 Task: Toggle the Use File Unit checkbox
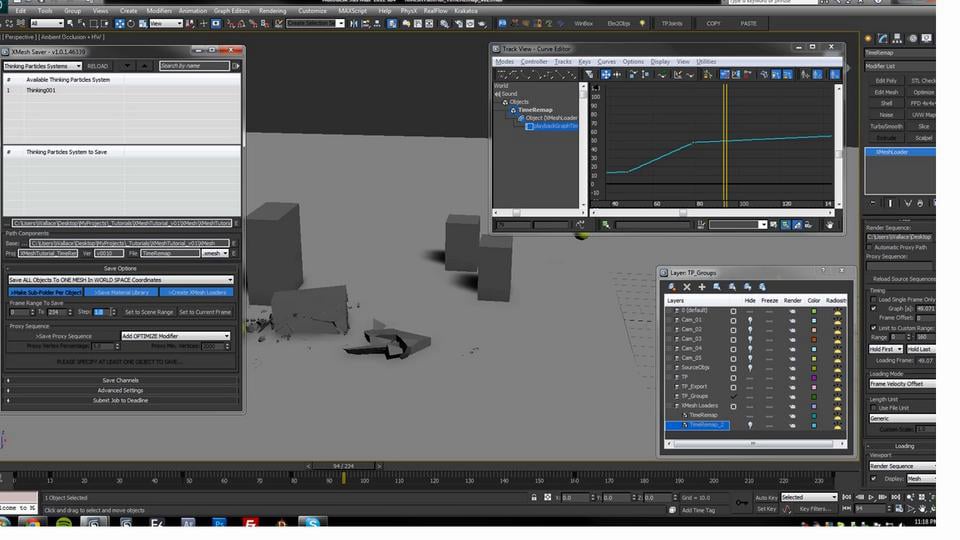tap(874, 408)
